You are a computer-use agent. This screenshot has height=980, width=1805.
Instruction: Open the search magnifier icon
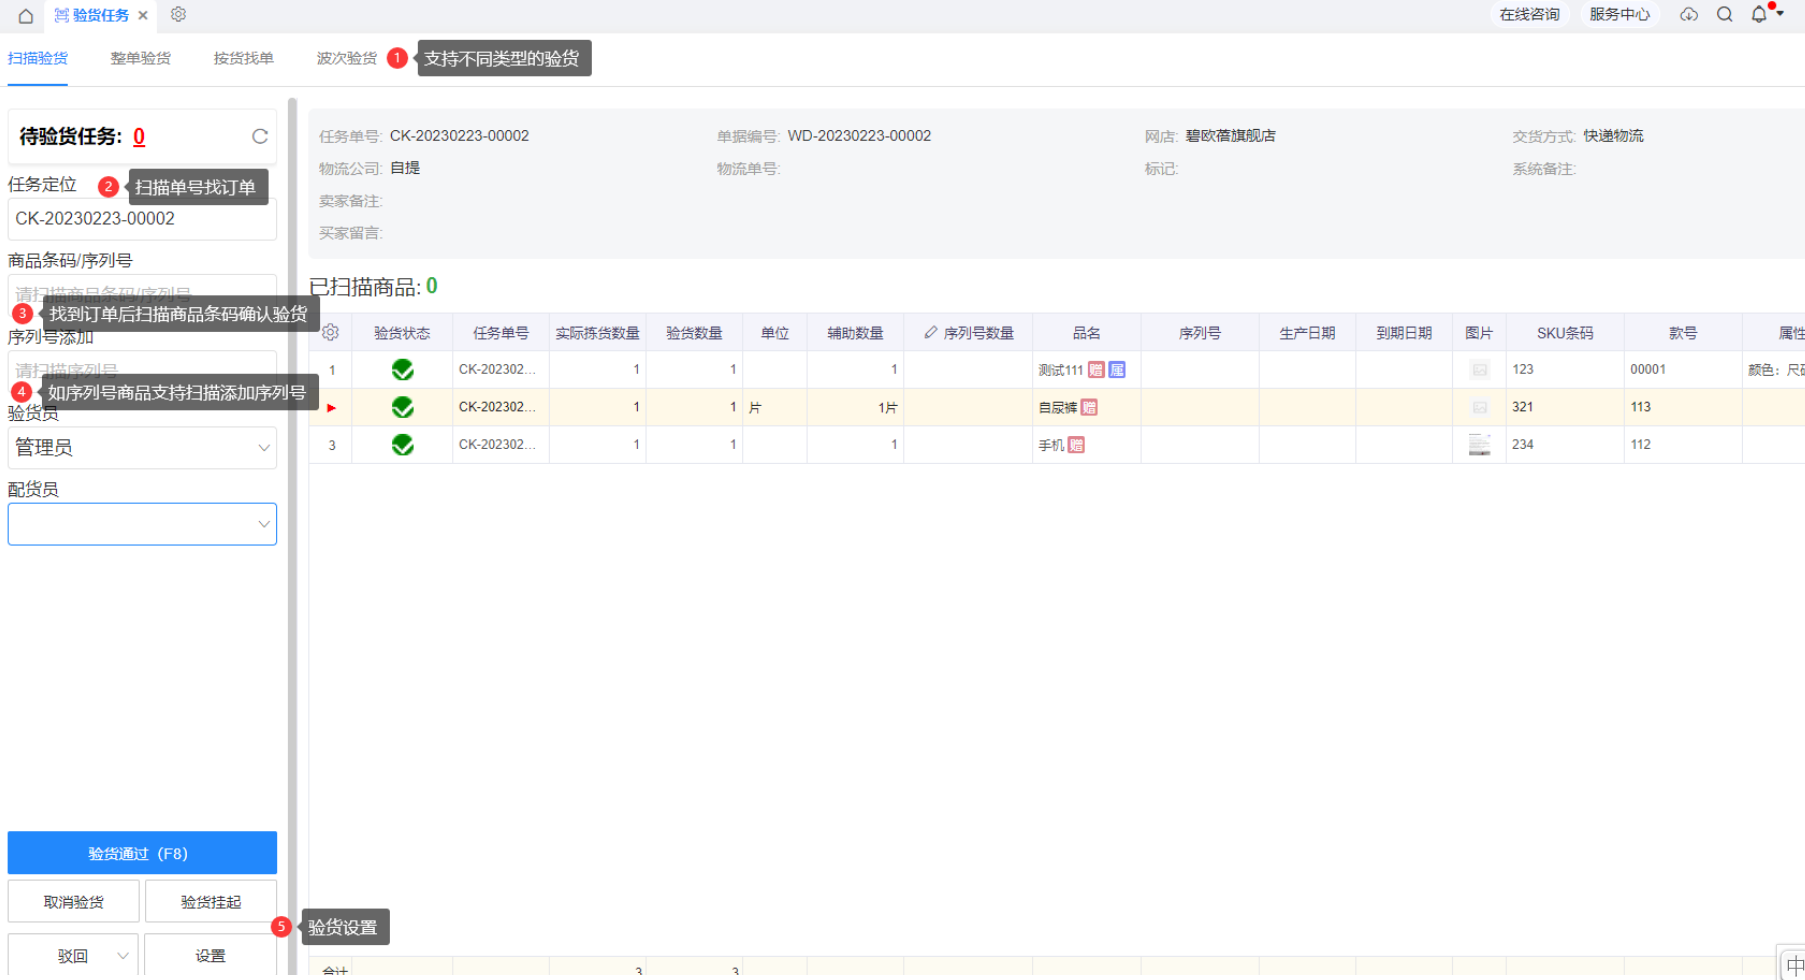coord(1725,14)
